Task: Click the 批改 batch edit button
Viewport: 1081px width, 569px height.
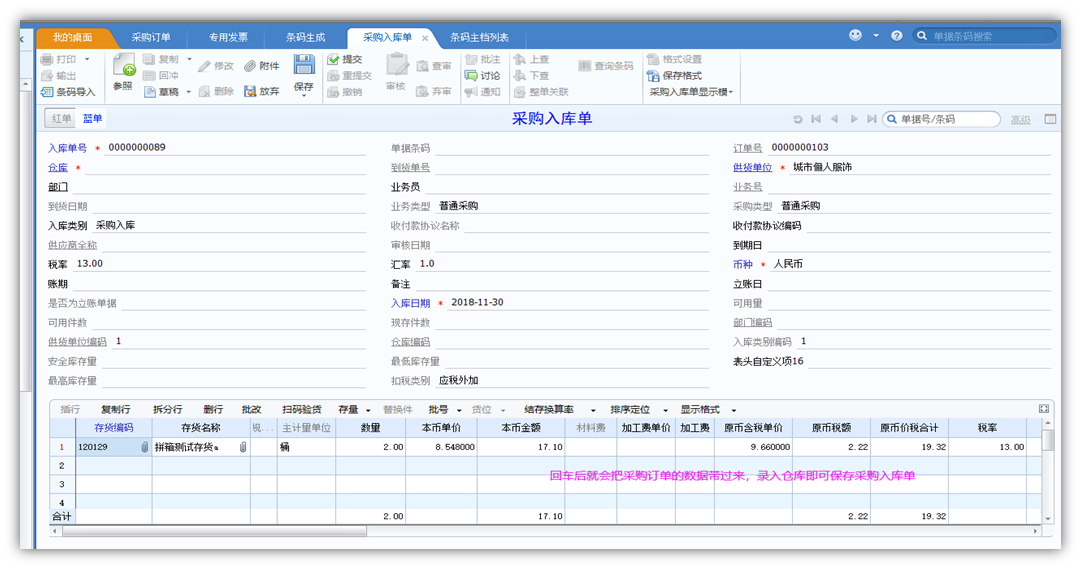Action: tap(252, 410)
